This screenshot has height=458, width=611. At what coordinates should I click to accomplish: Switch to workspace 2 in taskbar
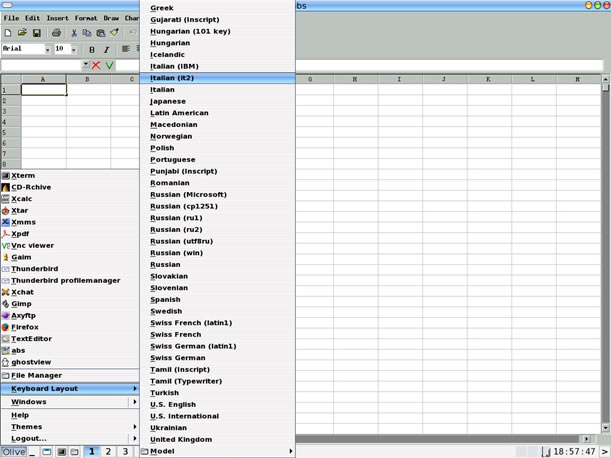(108, 452)
